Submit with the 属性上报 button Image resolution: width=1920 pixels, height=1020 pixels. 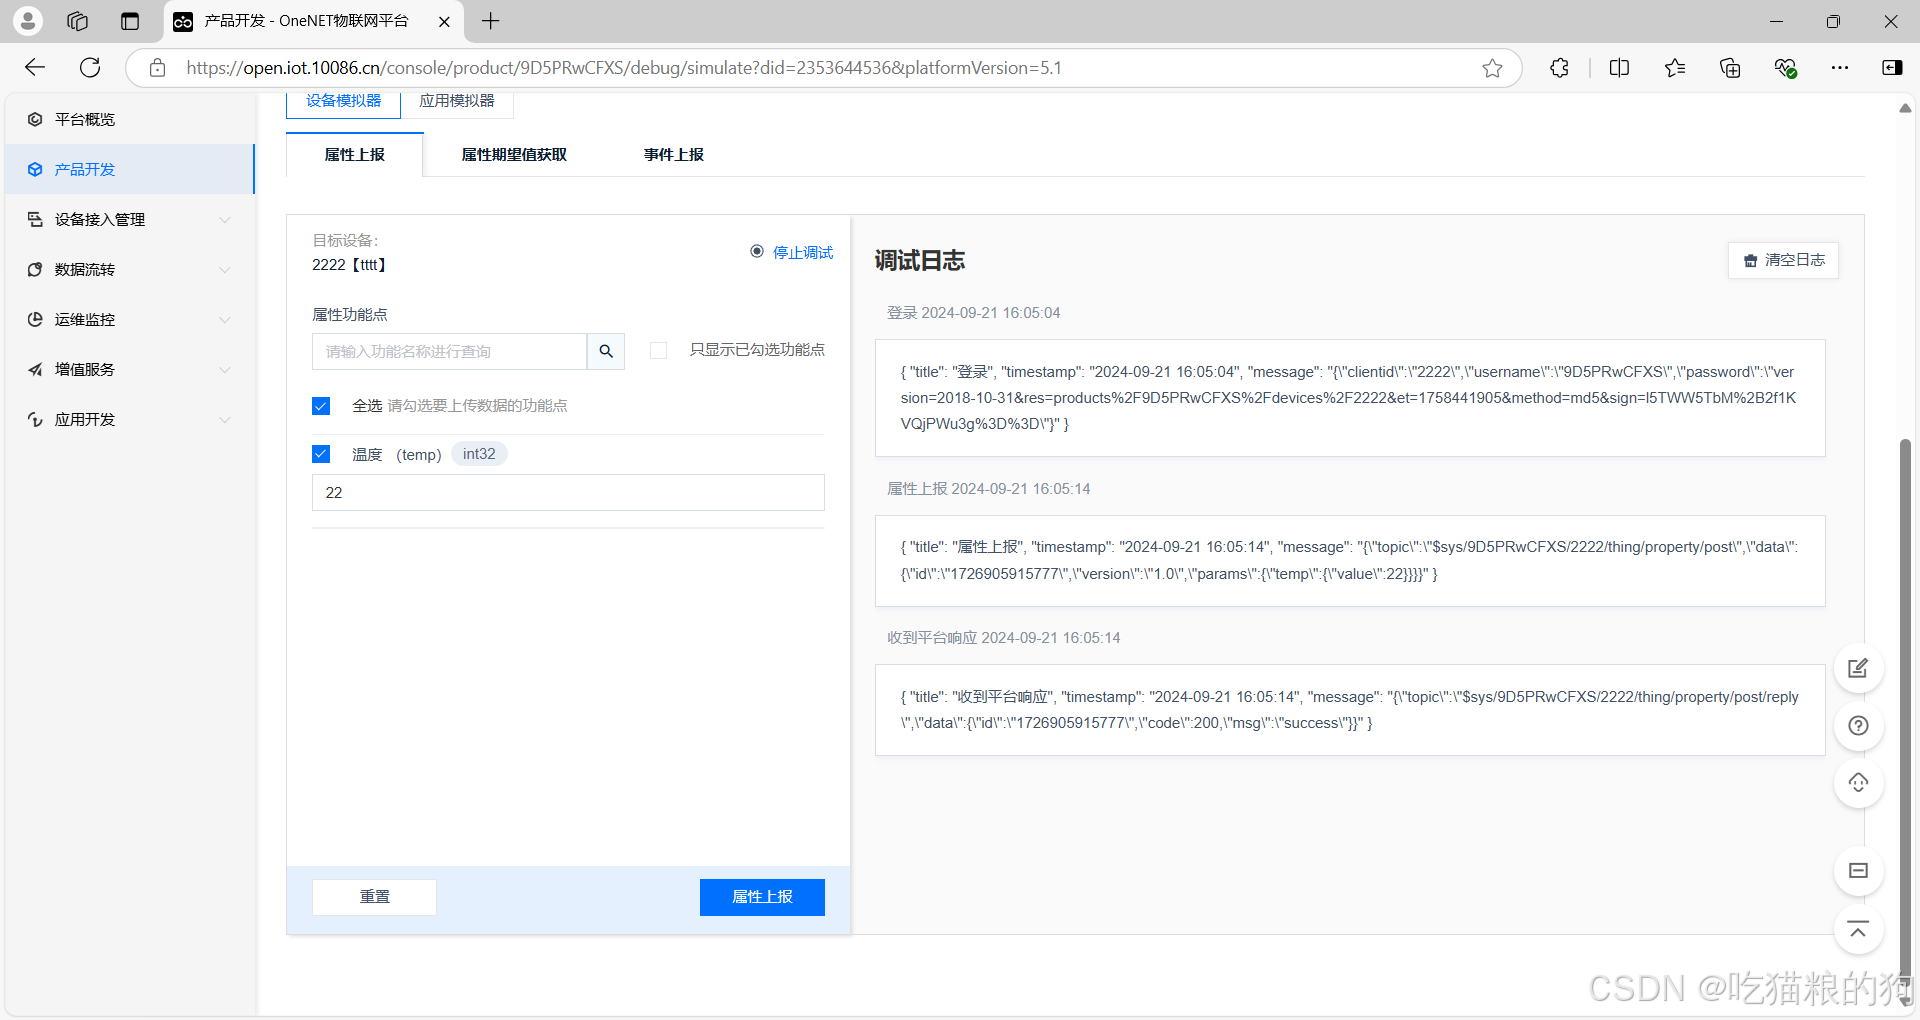[x=761, y=896]
